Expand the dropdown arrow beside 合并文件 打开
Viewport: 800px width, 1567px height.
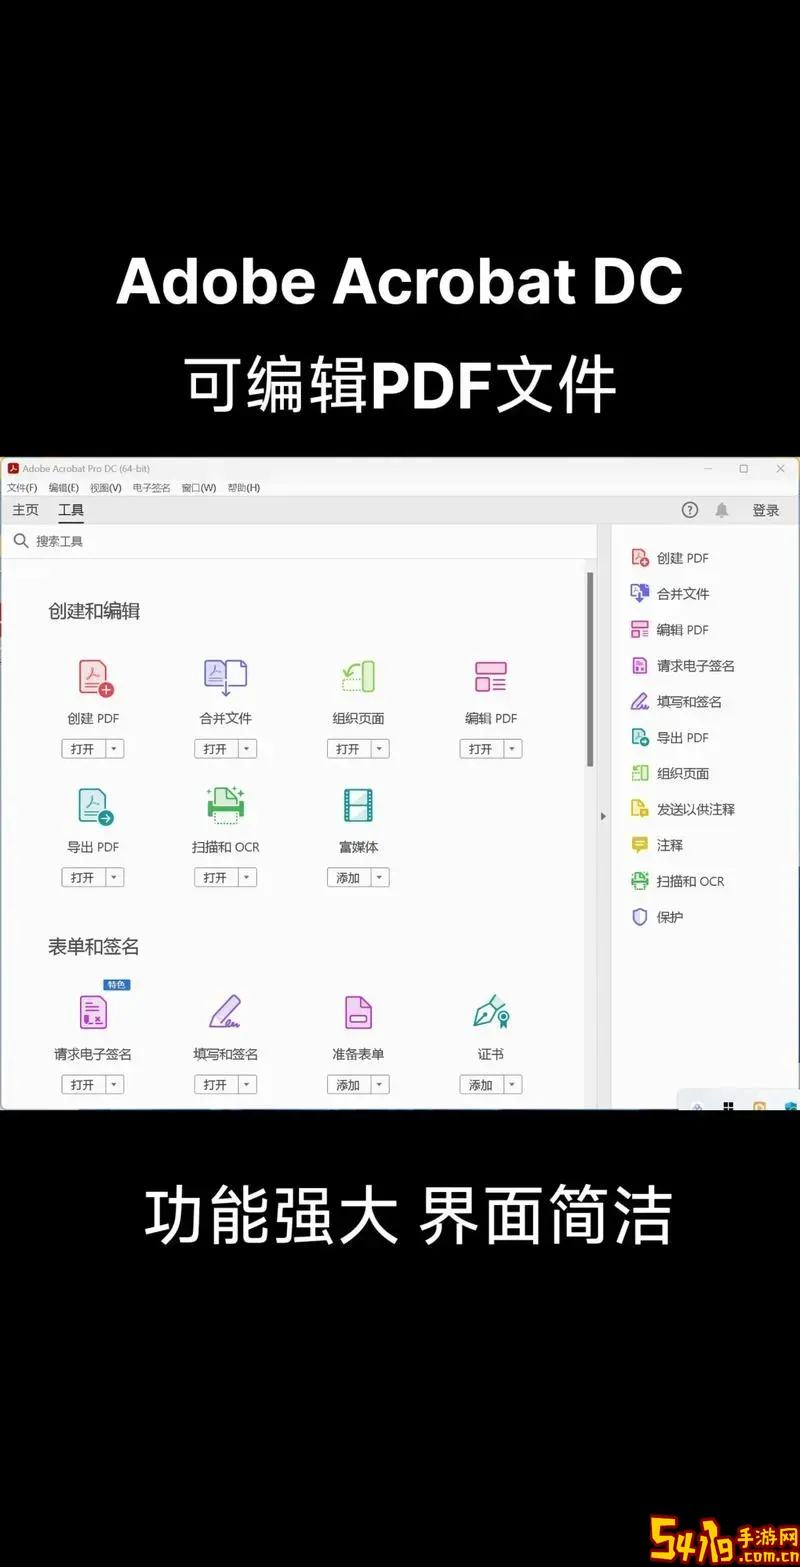pyautogui.click(x=247, y=749)
